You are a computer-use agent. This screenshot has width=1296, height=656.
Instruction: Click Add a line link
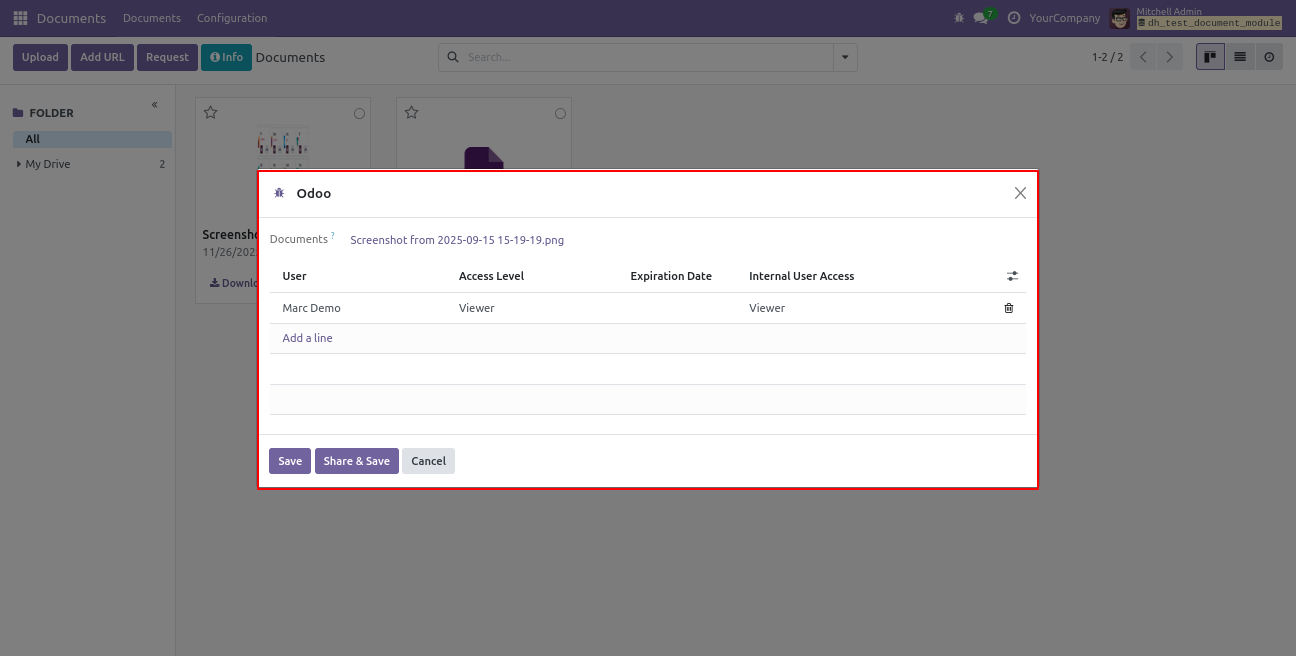(x=307, y=338)
